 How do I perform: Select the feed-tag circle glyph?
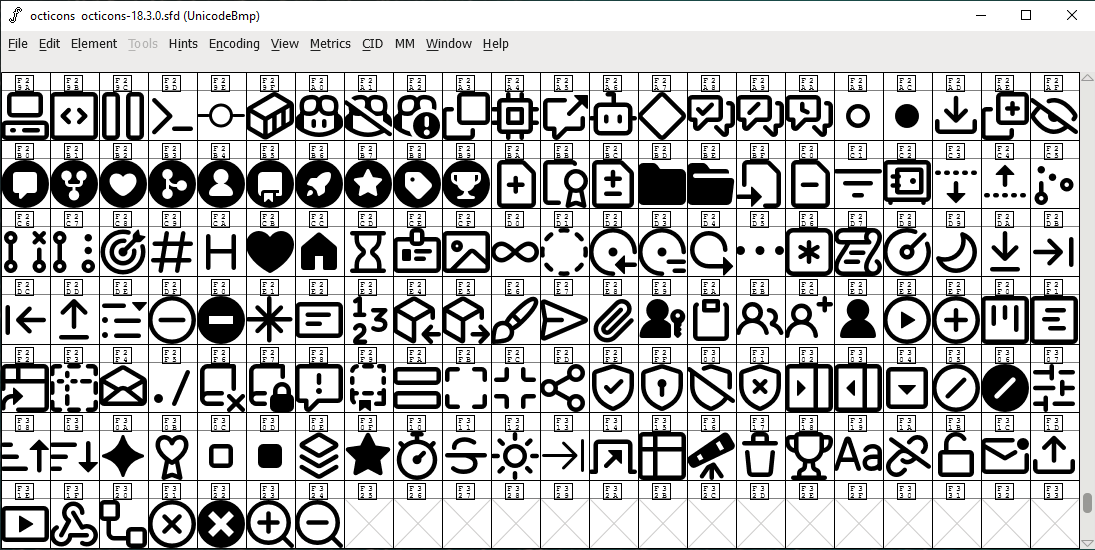pos(417,184)
